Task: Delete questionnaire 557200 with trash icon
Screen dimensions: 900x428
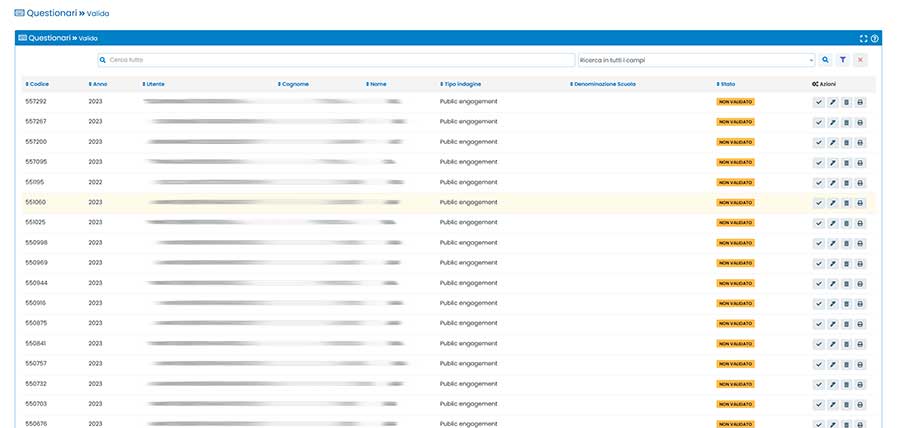Action: pyautogui.click(x=846, y=142)
